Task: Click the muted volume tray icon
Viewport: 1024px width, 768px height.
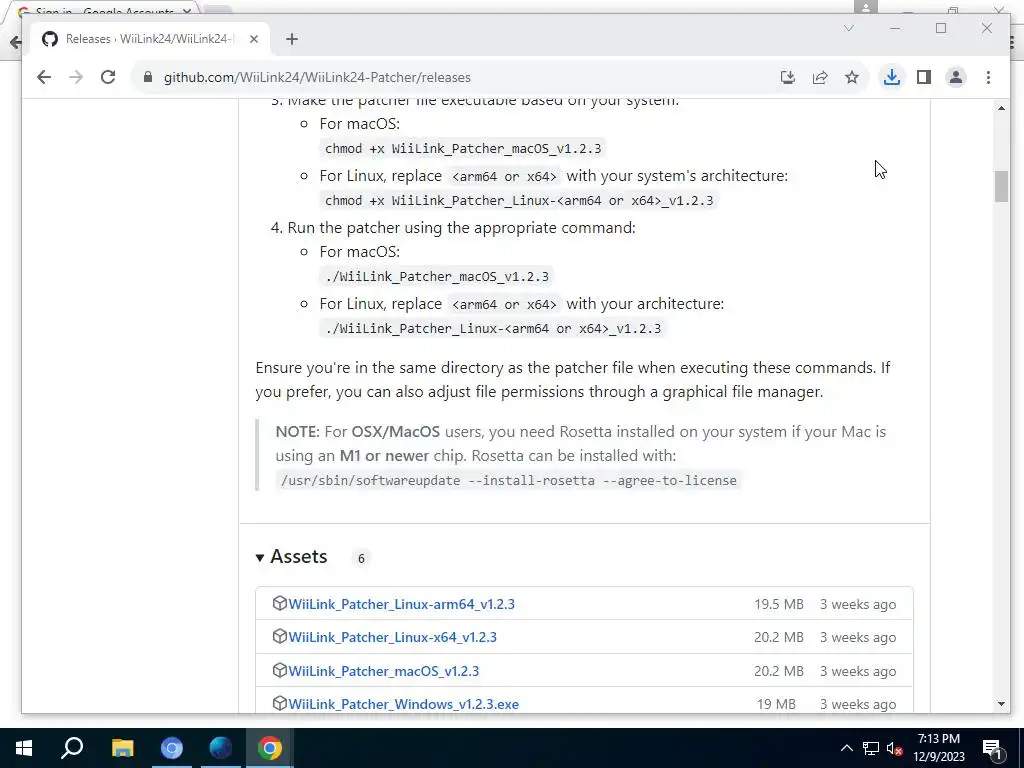Action: point(895,748)
